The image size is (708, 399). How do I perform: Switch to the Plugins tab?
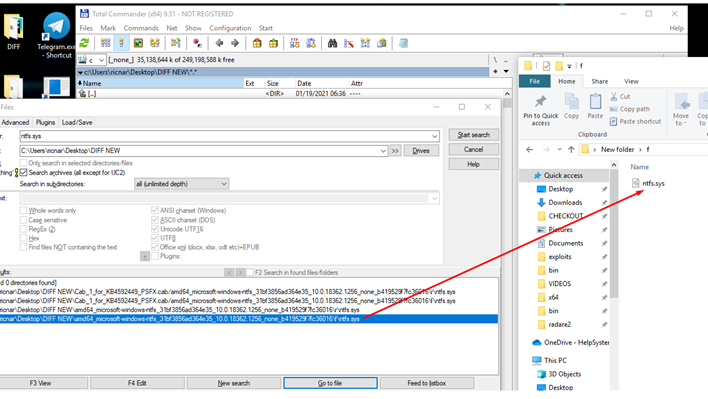[x=45, y=122]
